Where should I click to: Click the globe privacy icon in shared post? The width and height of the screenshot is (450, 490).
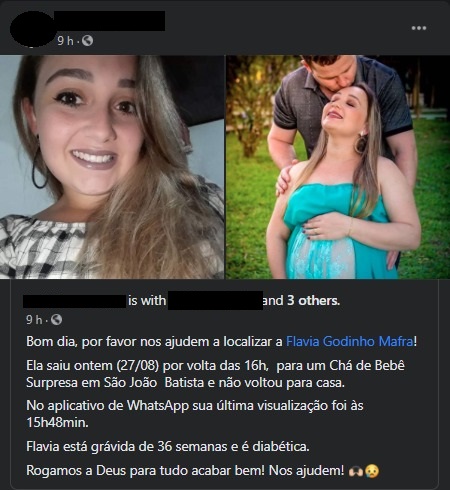(x=56, y=319)
